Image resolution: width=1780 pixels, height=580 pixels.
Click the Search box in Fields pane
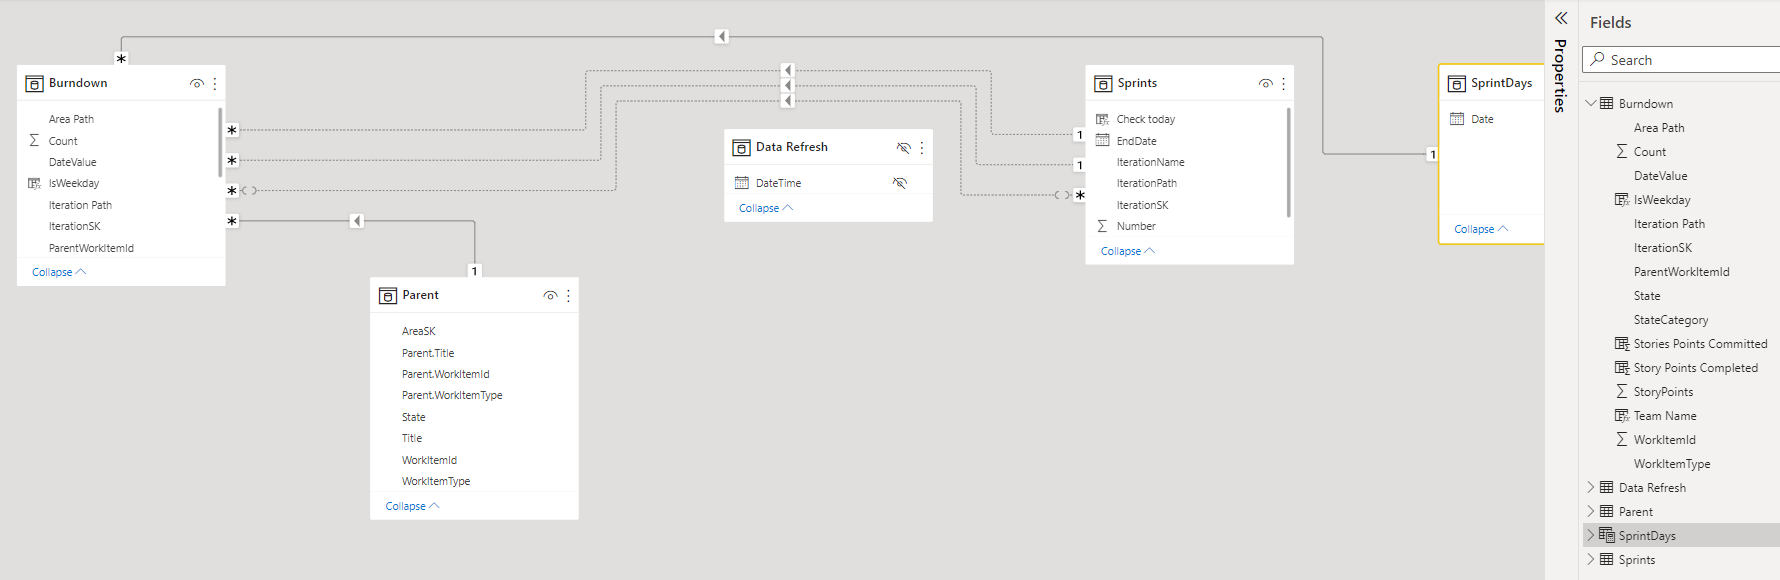(1681, 60)
